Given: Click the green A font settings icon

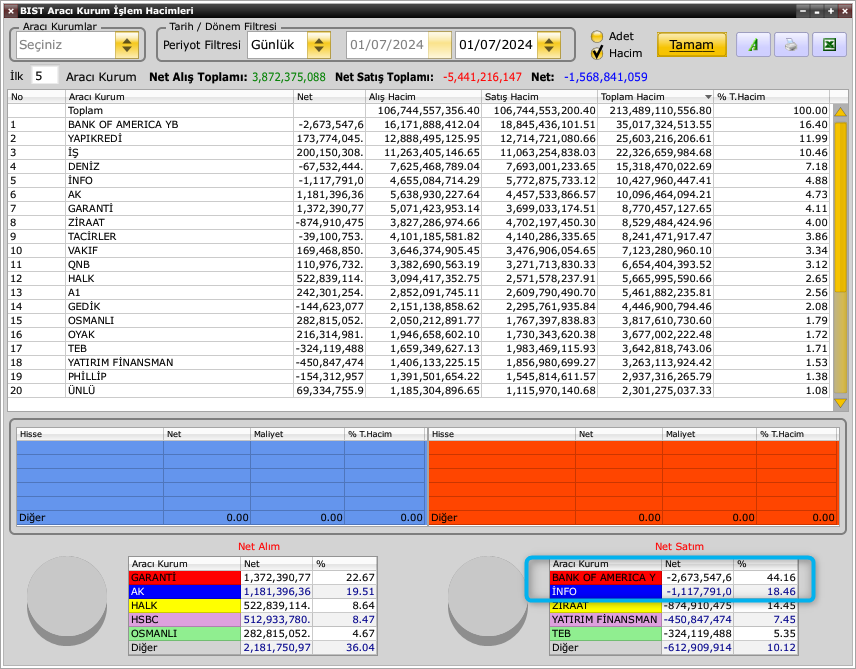Looking at the screenshot, I should pos(753,45).
